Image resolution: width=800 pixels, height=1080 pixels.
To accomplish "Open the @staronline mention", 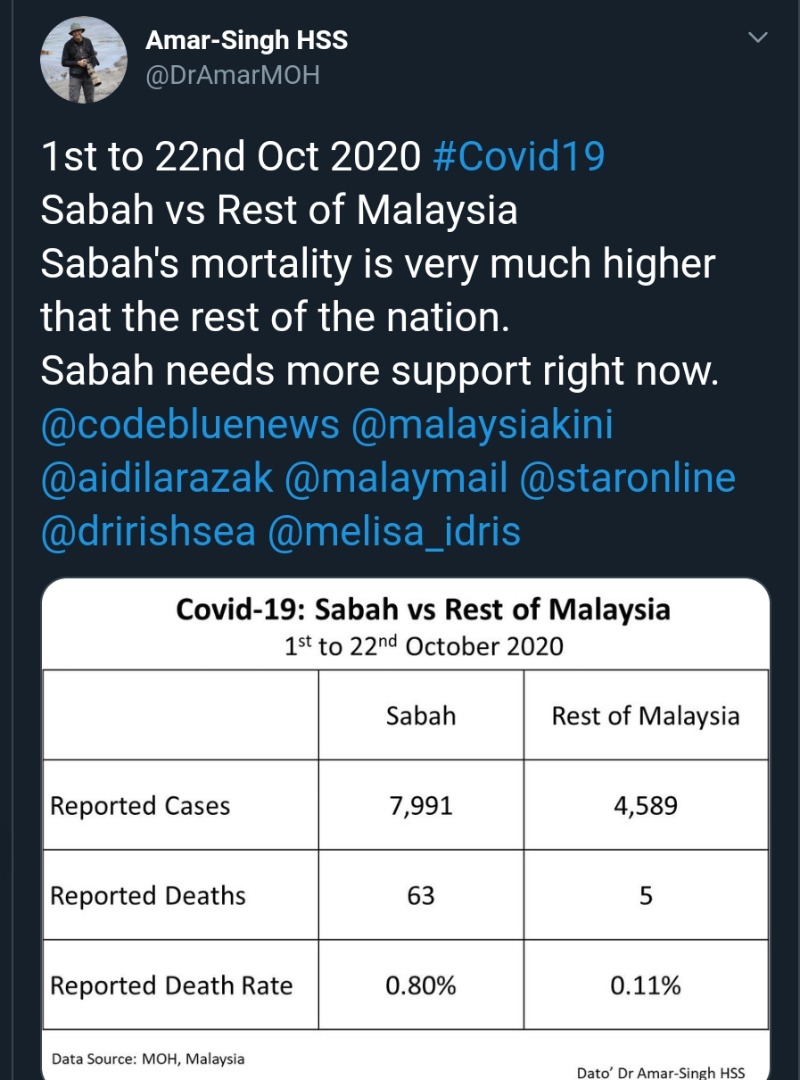I will [628, 478].
